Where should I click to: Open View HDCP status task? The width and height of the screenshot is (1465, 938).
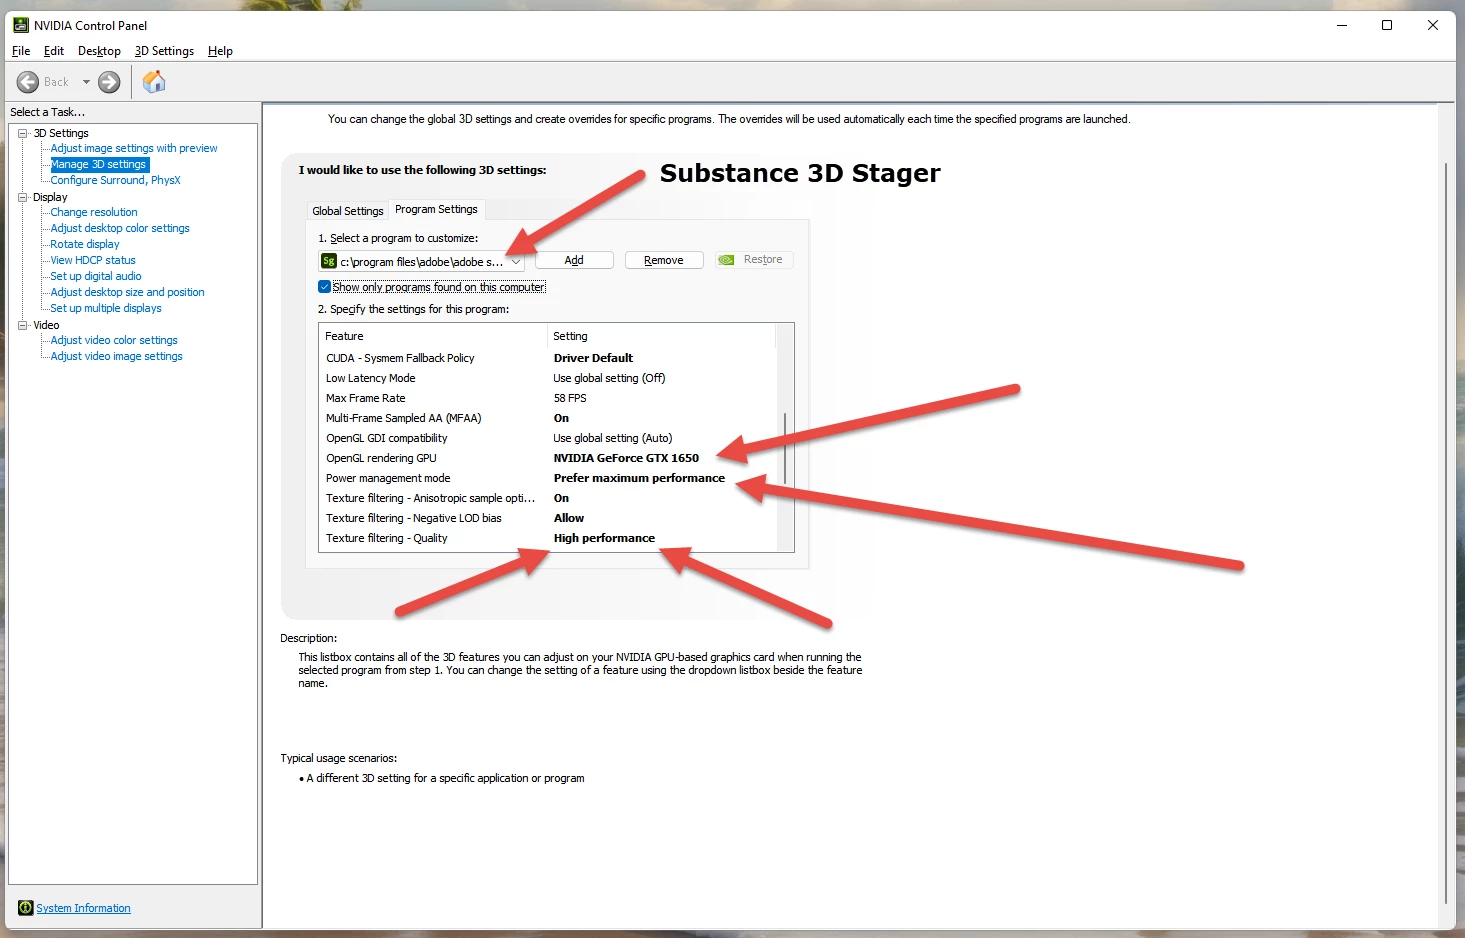tap(93, 260)
